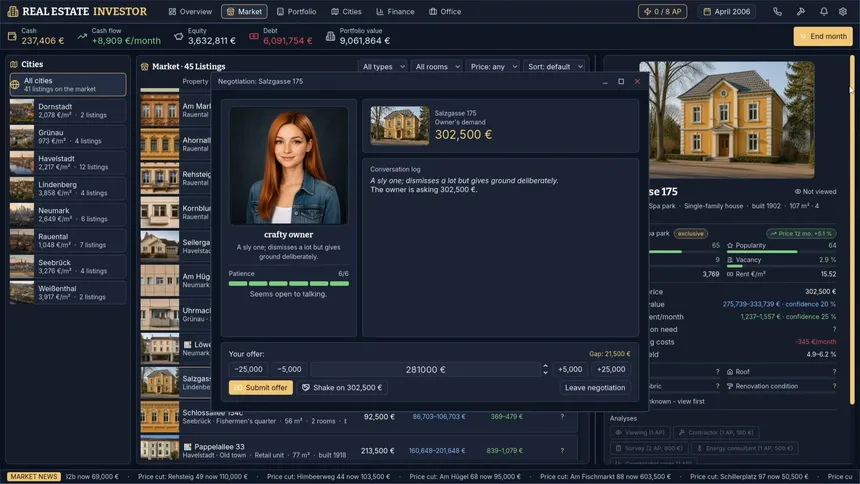Screen dimensions: 860x484
Task: Click the Vacancy icon in details panel
Action: (x=730, y=260)
